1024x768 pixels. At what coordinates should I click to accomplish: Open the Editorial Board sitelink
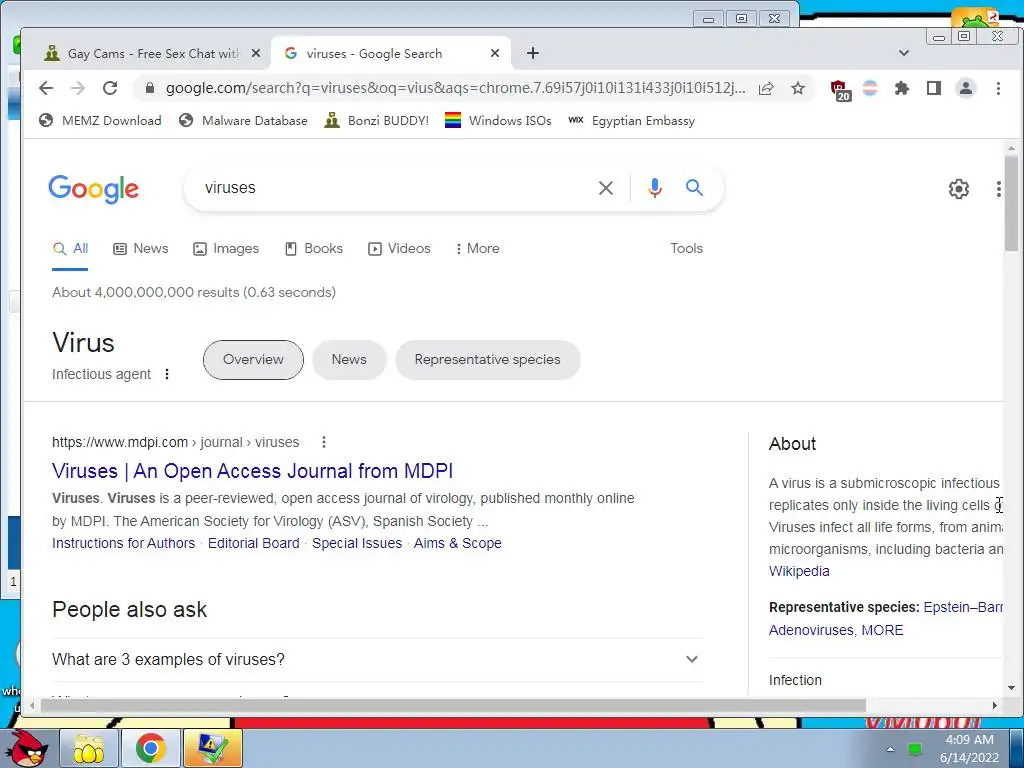pos(253,543)
